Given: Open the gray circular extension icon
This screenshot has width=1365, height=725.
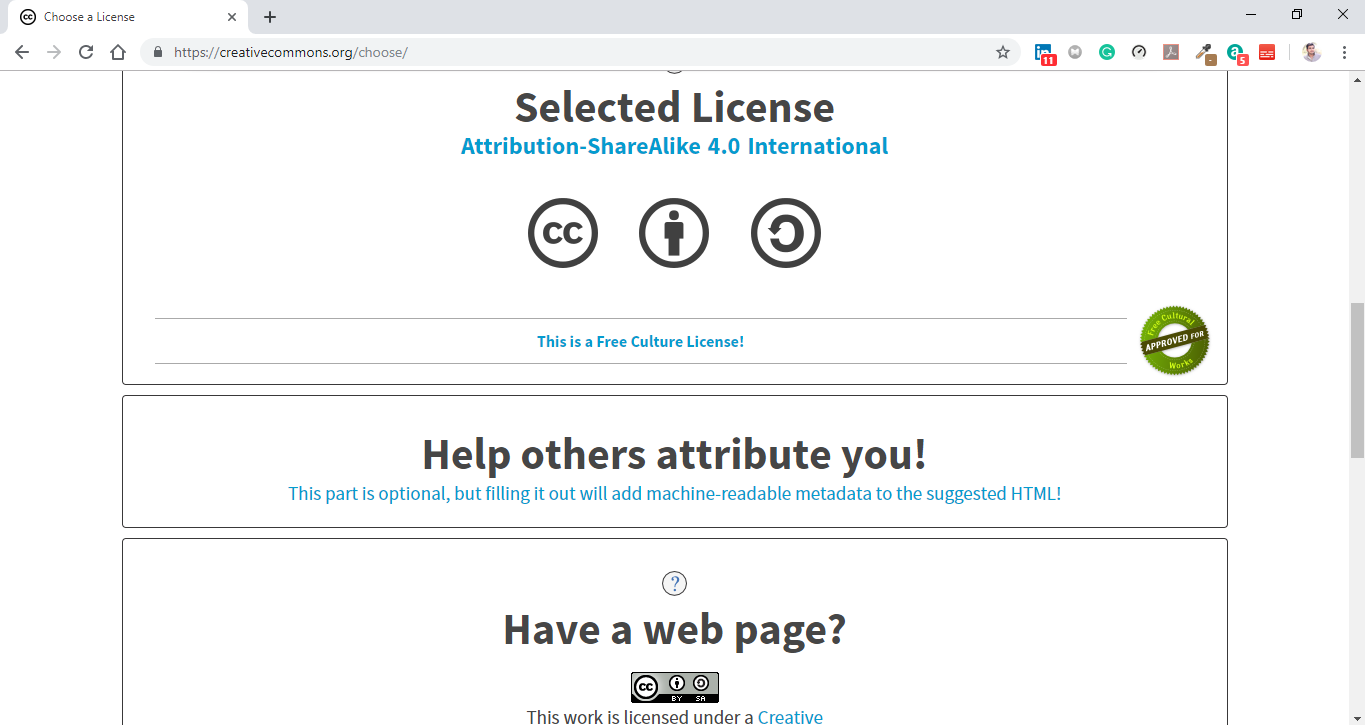Looking at the screenshot, I should coord(1075,52).
